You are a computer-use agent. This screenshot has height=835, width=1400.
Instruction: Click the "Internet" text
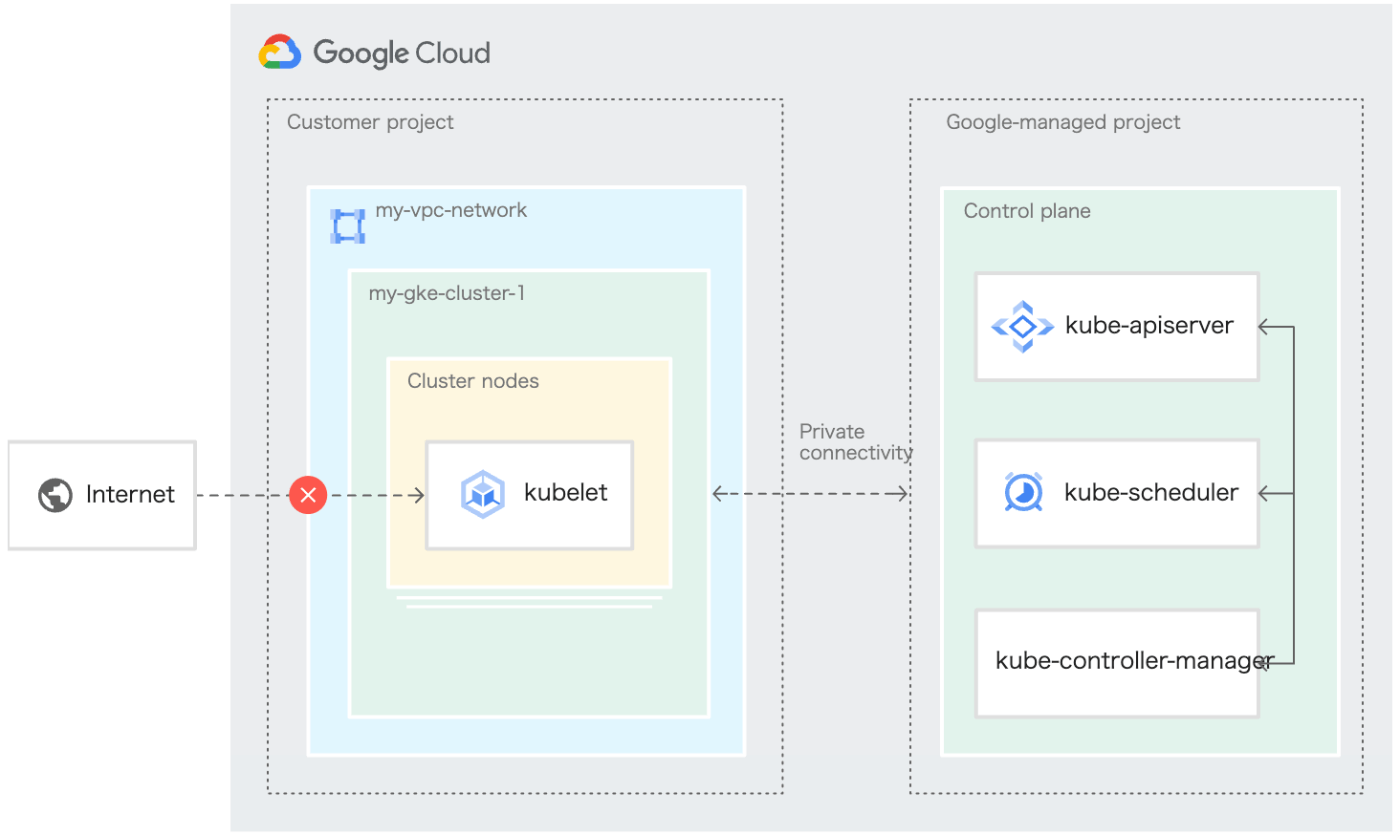(x=130, y=494)
